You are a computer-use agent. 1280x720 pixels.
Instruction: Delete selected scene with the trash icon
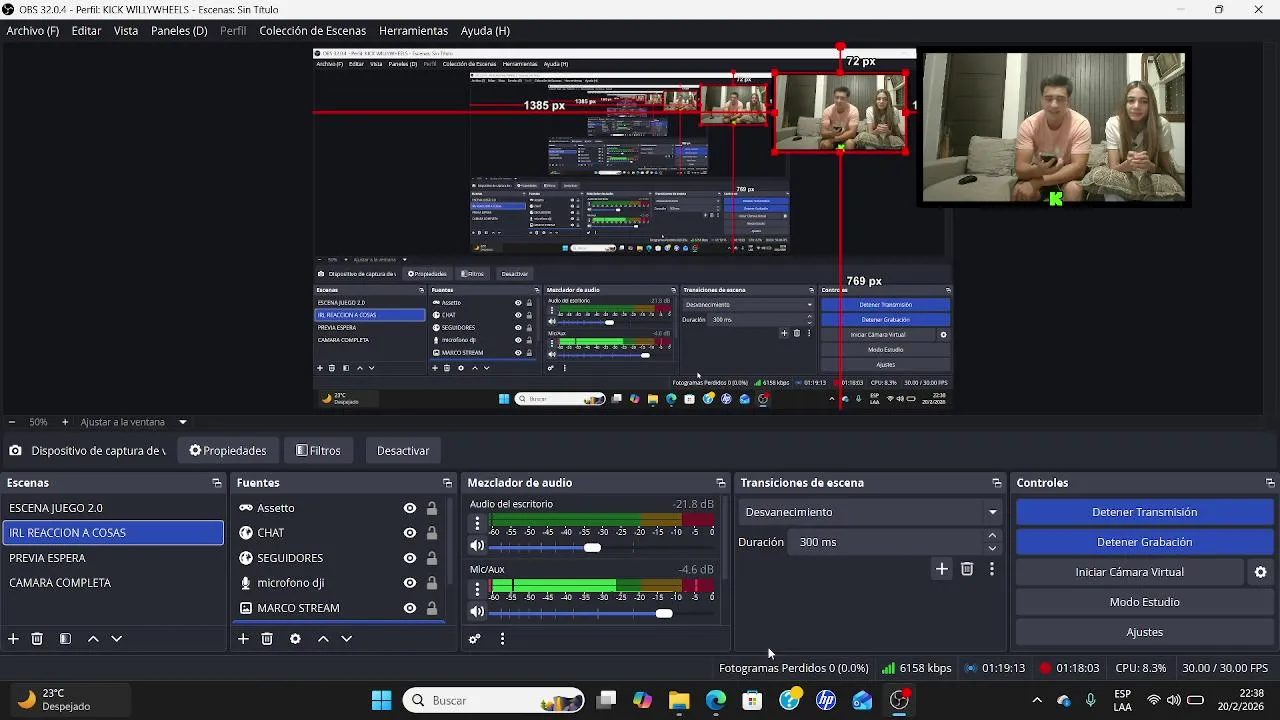37,639
